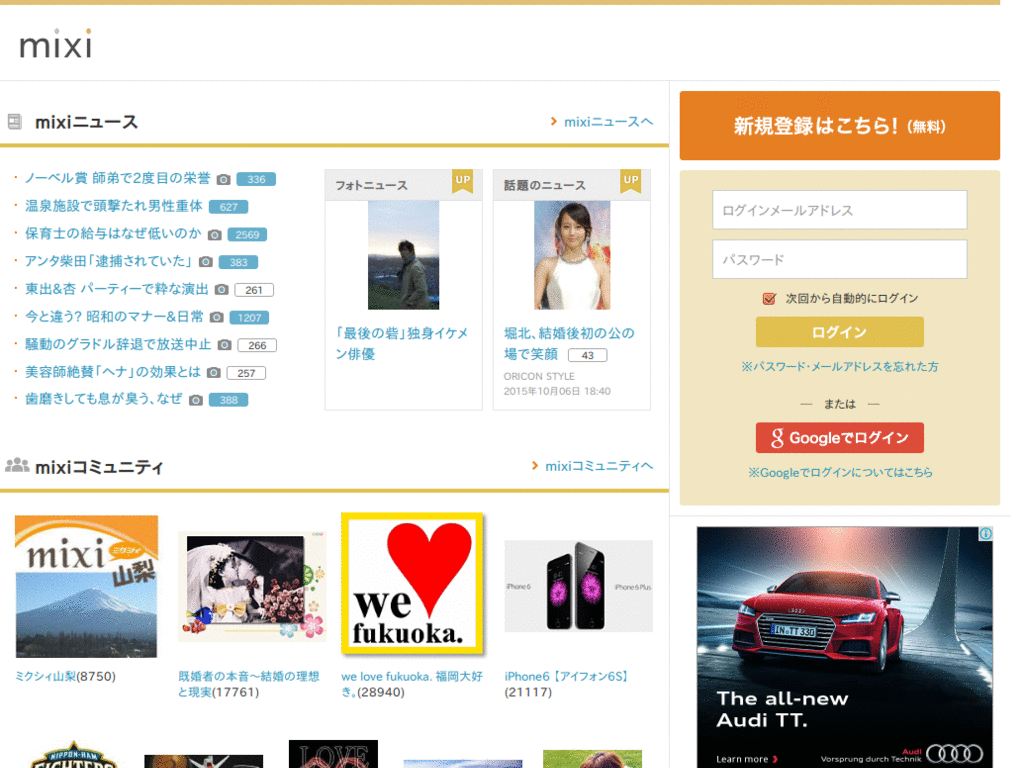Image resolution: width=1024 pixels, height=768 pixels.
Task: Open the 新規登録はこちら! signup banner
Action: [x=839, y=125]
